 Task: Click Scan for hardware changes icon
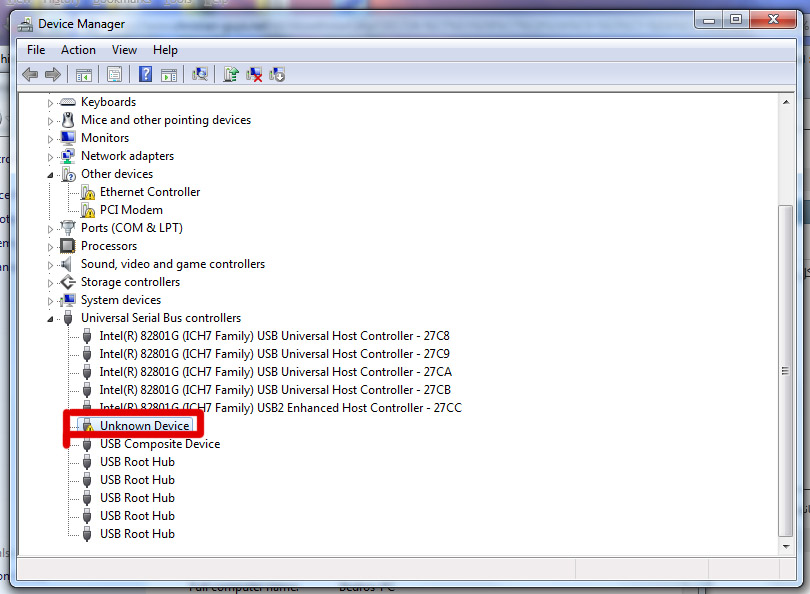click(x=200, y=75)
